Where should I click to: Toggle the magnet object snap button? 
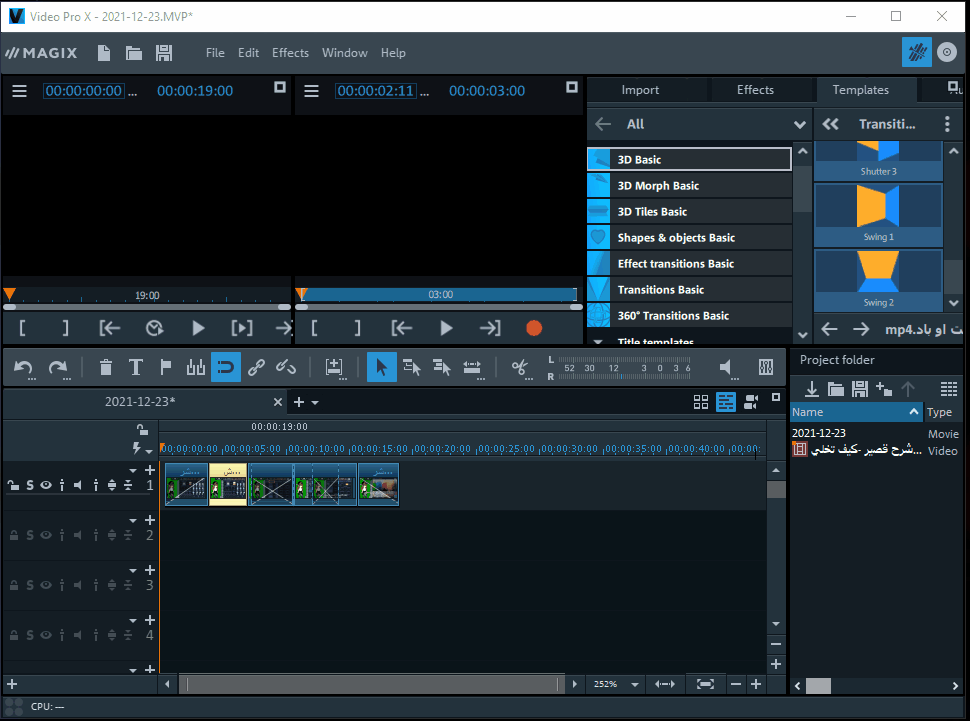(226, 368)
